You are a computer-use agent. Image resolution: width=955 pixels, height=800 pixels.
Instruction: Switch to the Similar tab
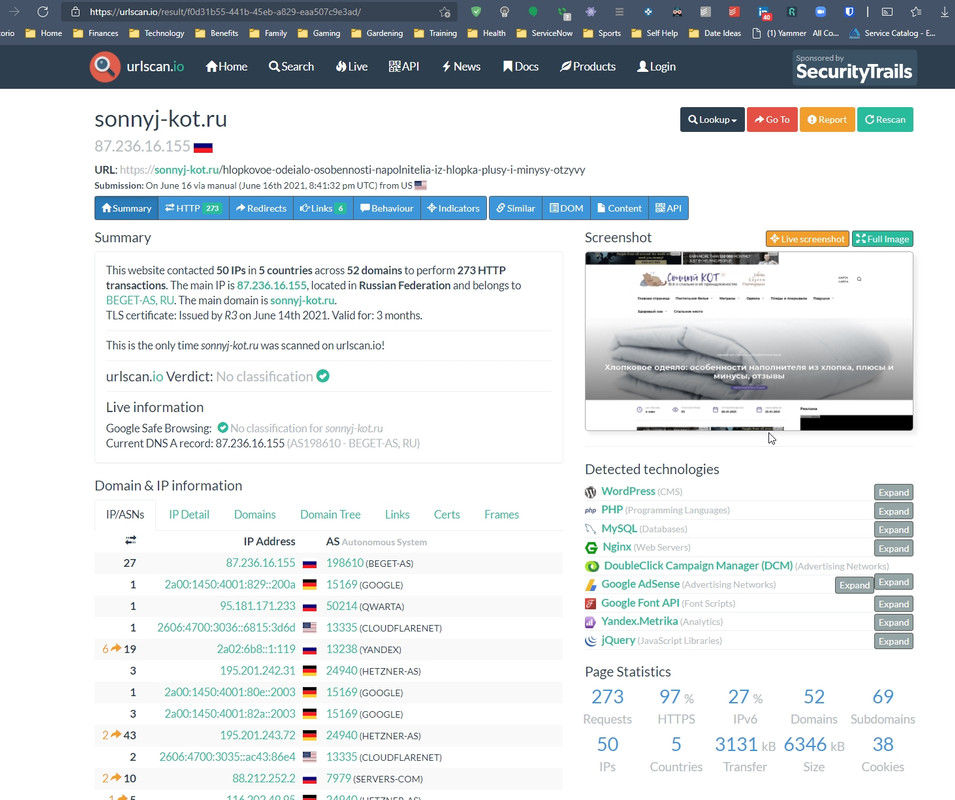pos(515,208)
